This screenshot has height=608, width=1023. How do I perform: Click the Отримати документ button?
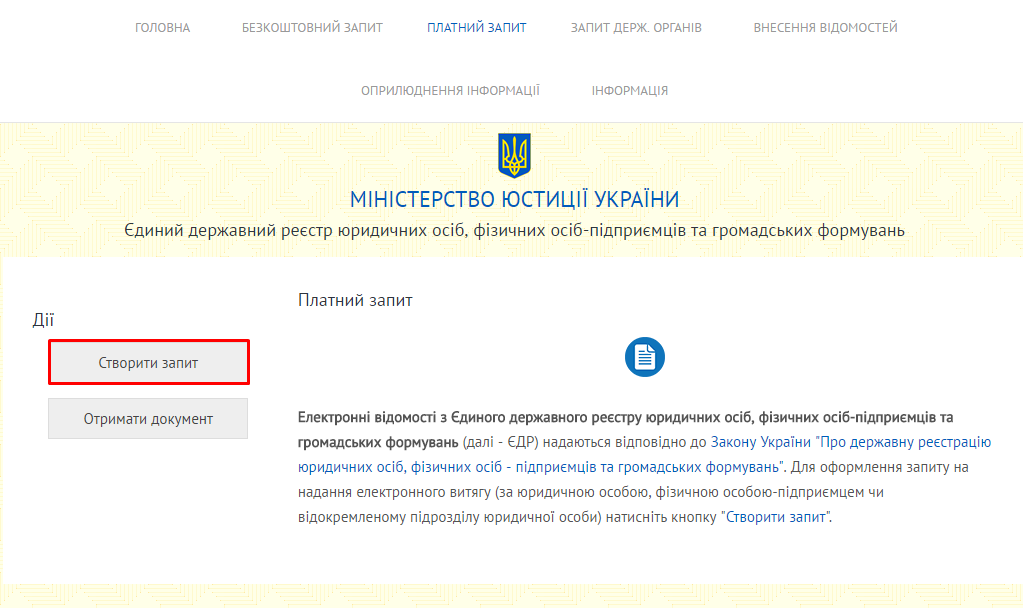click(148, 418)
